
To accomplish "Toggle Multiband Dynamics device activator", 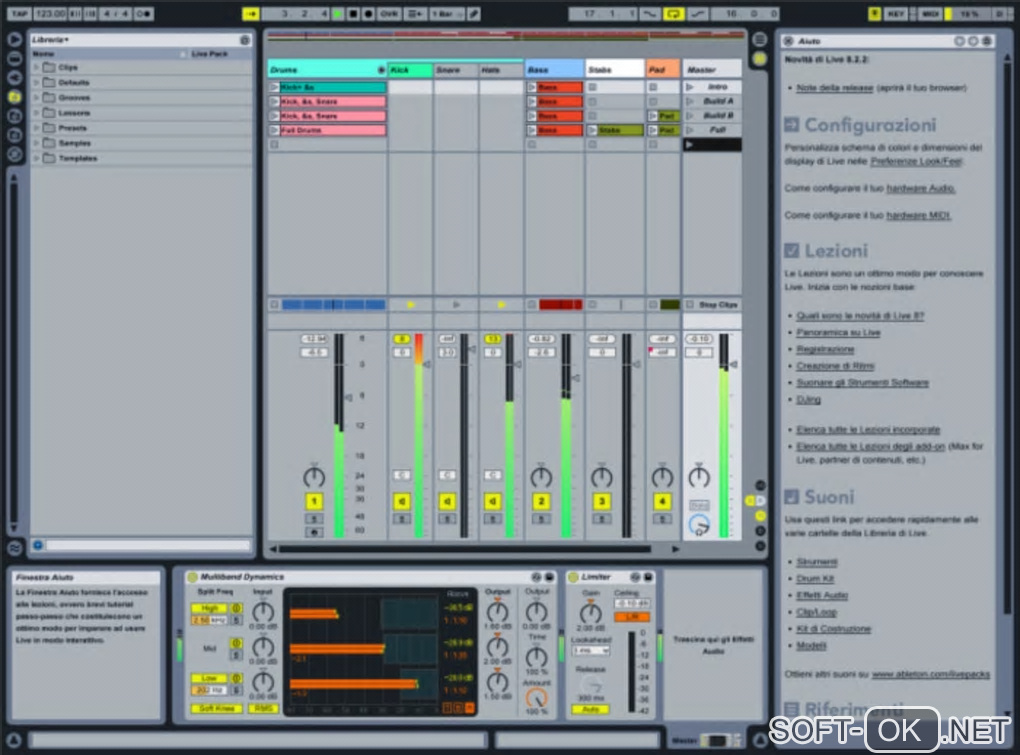I will coord(192,577).
